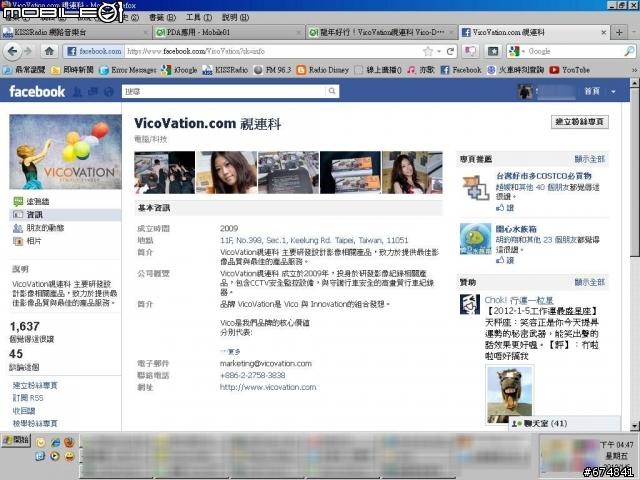Screen dimensions: 640x480
Task: Click 訂閱 RSS in sidebar
Action: pos(28,398)
